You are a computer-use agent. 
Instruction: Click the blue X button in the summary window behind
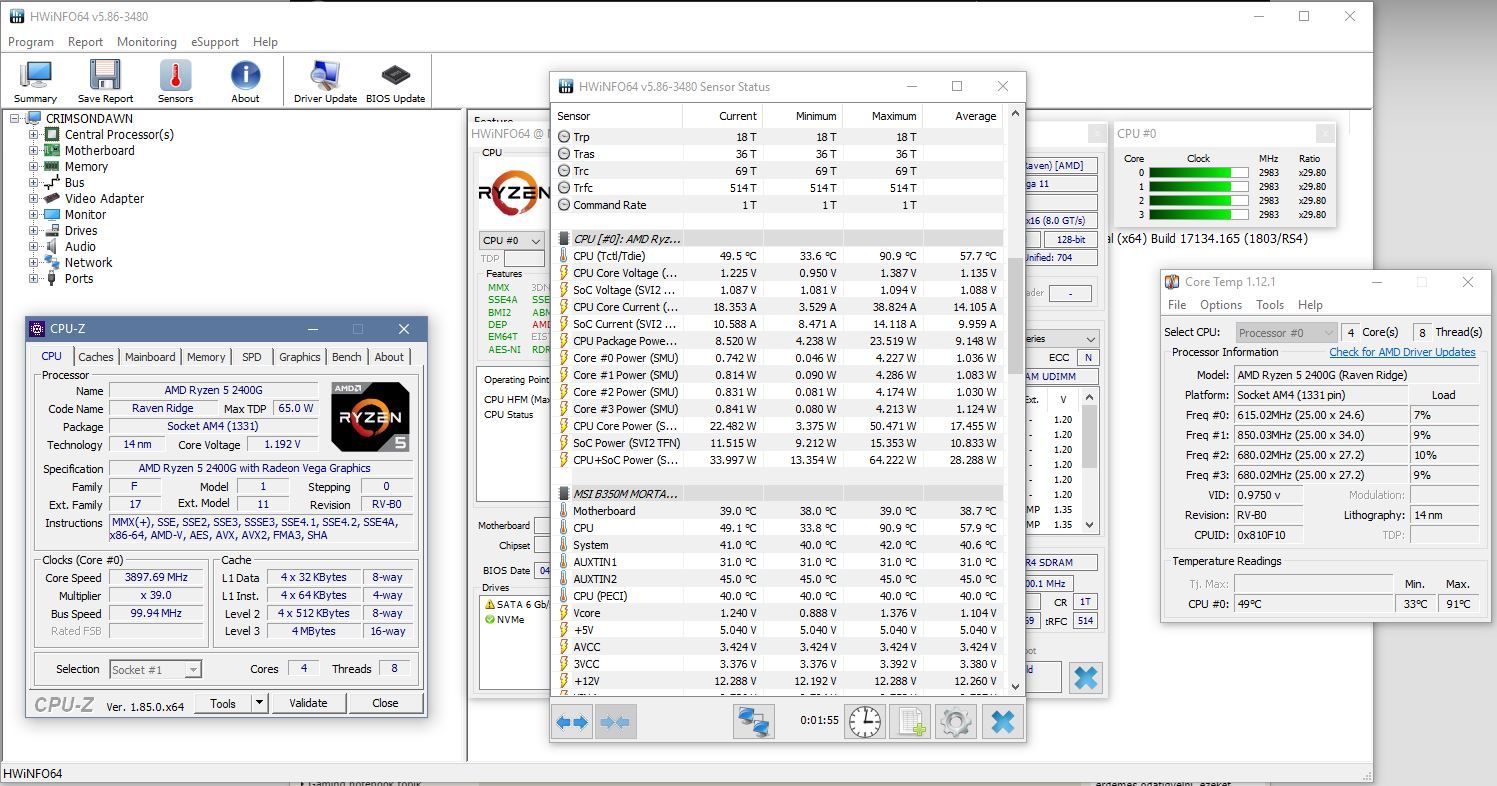click(x=1085, y=678)
